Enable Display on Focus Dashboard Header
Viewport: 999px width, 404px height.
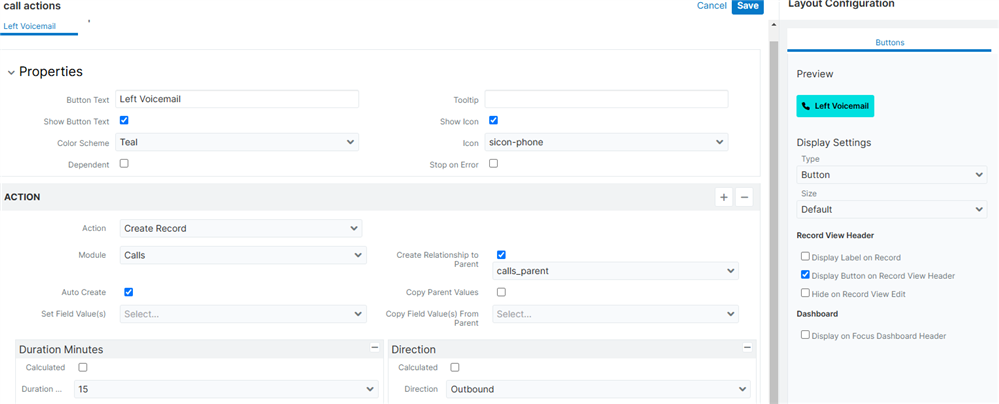(806, 336)
